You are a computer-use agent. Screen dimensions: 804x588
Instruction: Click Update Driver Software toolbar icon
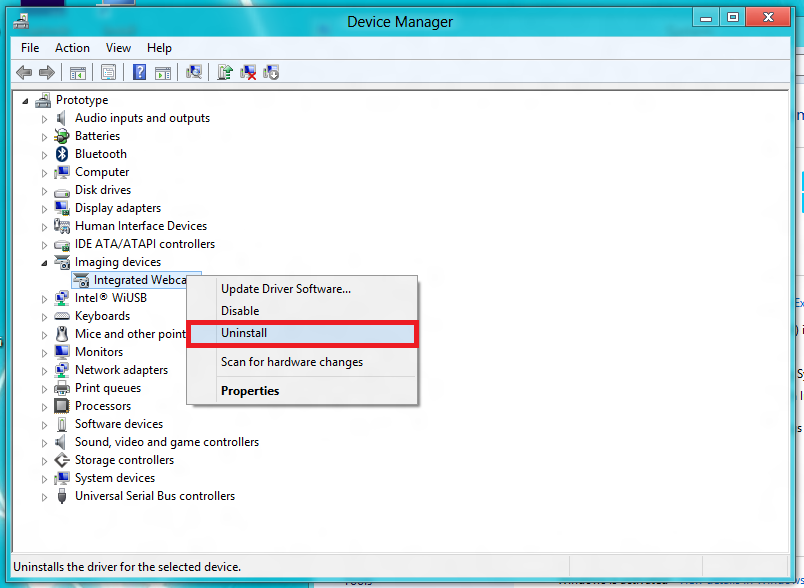coord(225,72)
